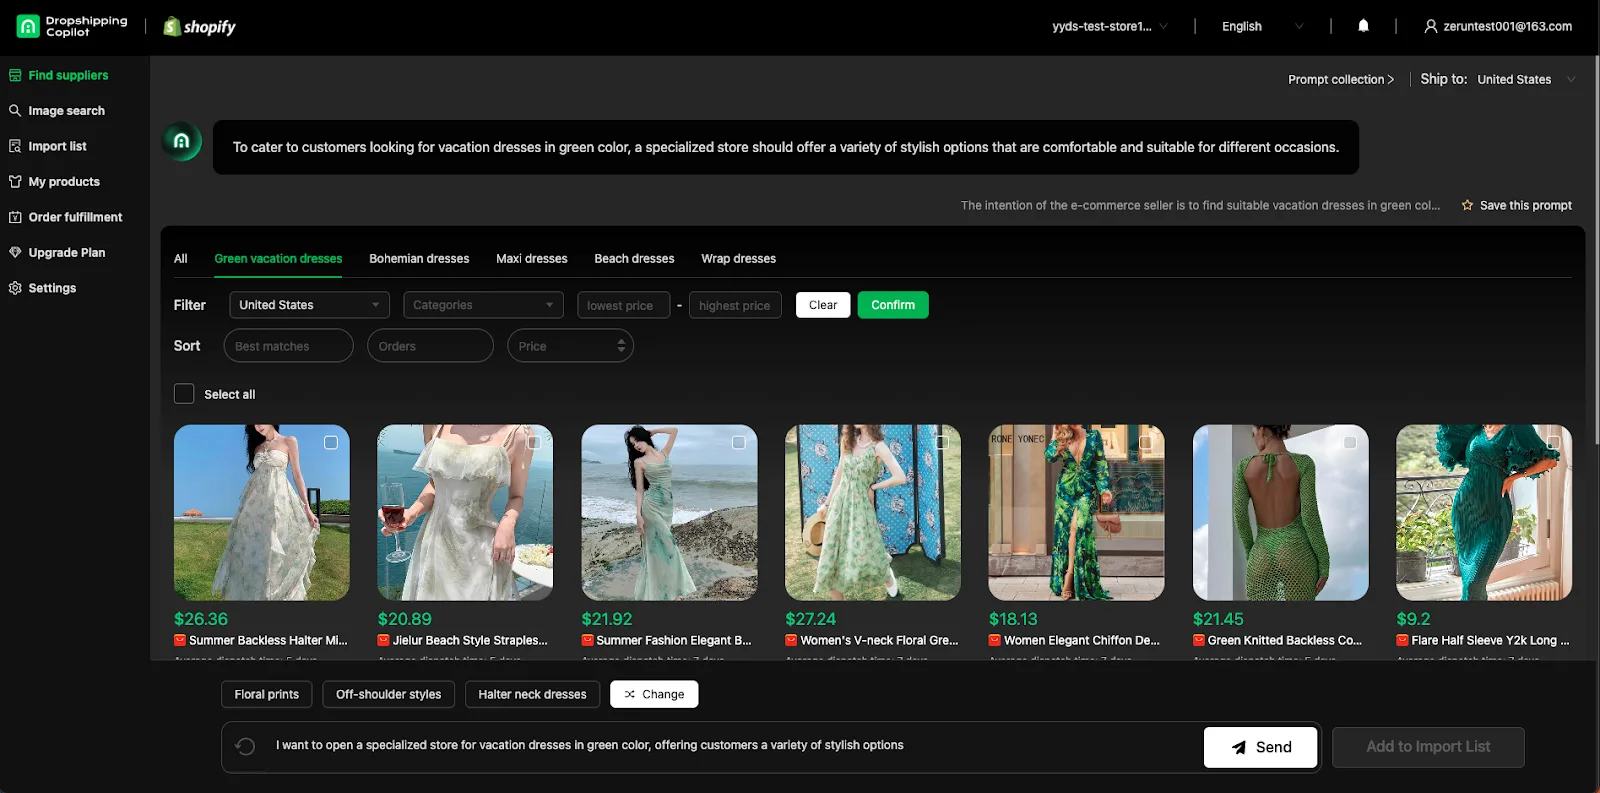The width and height of the screenshot is (1600, 793).
Task: Open Image search from sidebar
Action: pyautogui.click(x=66, y=111)
